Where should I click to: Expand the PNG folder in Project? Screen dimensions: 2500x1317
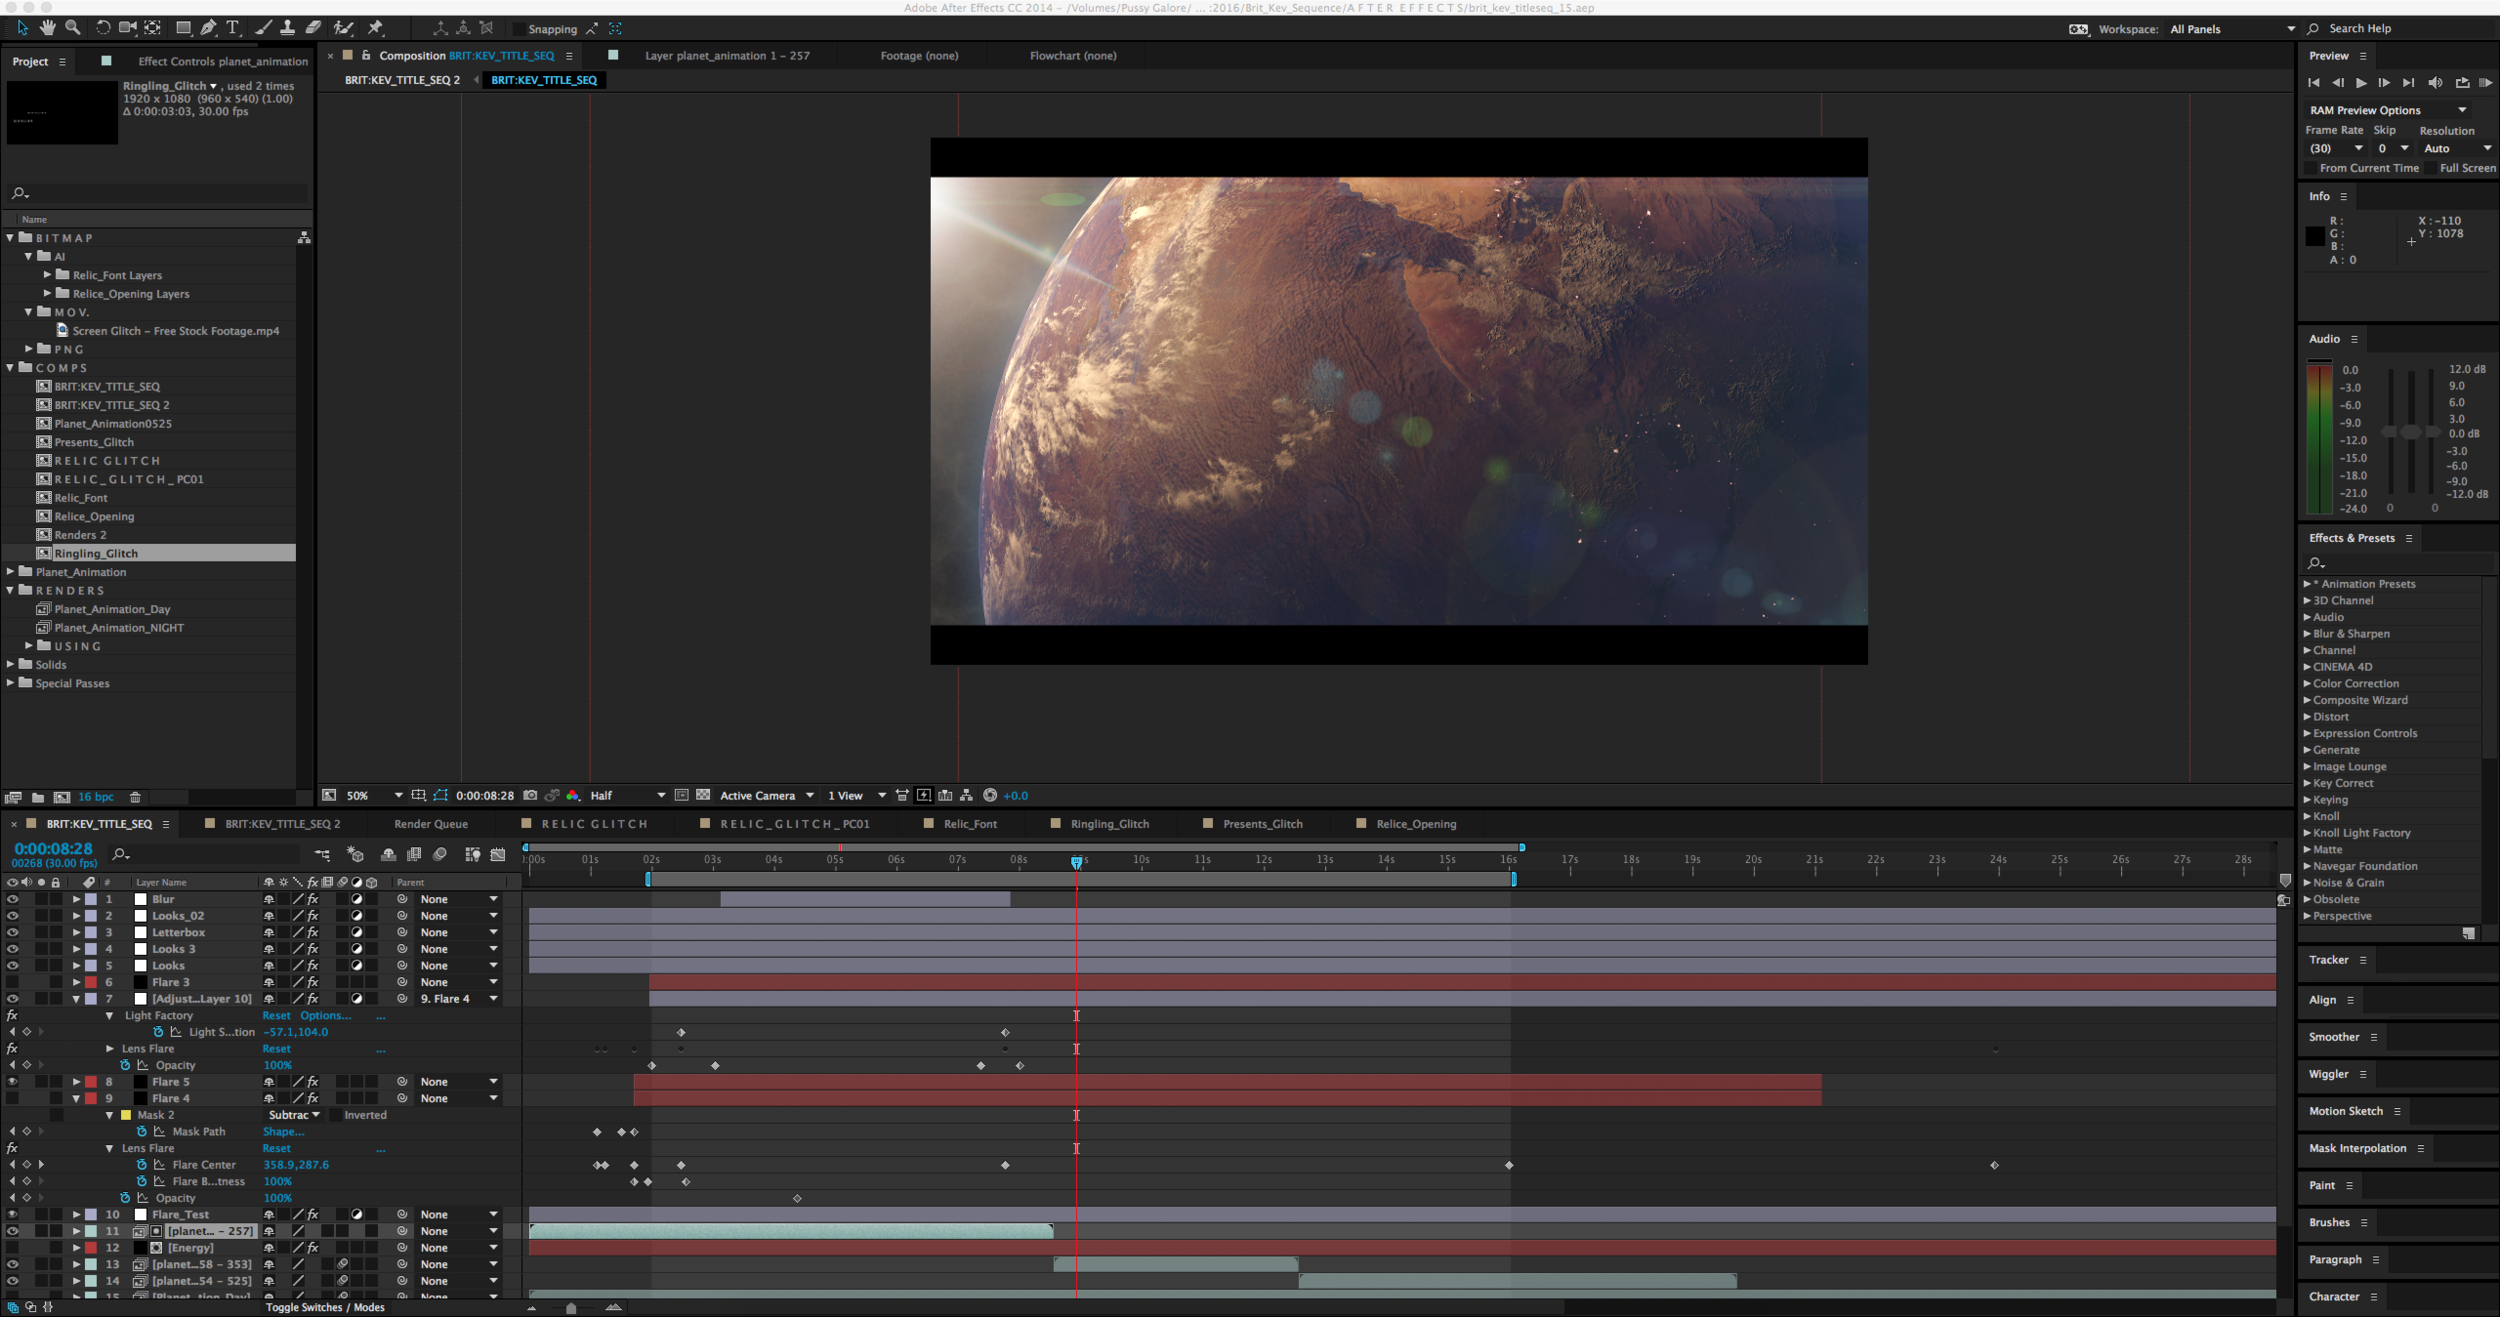coord(29,350)
